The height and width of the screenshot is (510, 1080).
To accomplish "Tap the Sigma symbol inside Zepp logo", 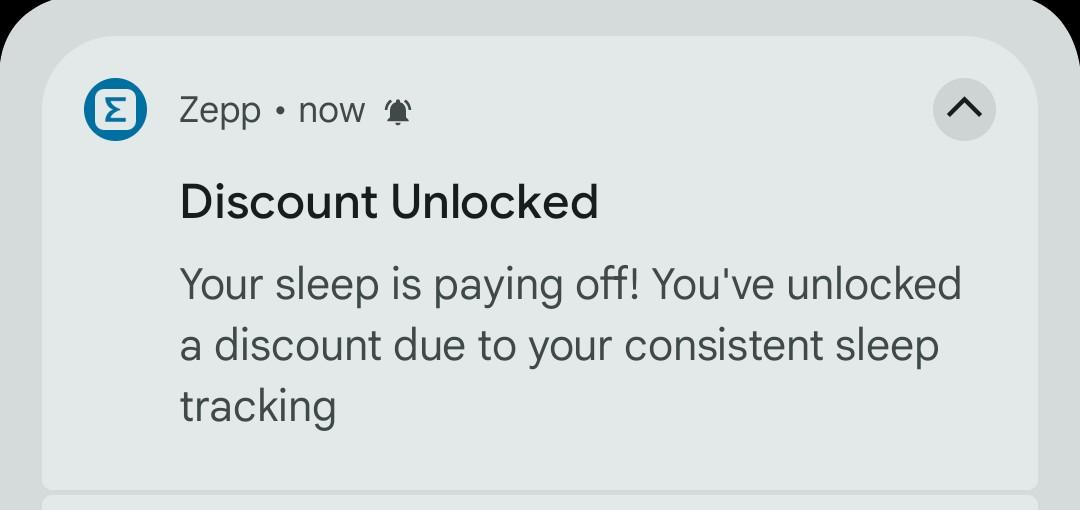I will [115, 110].
